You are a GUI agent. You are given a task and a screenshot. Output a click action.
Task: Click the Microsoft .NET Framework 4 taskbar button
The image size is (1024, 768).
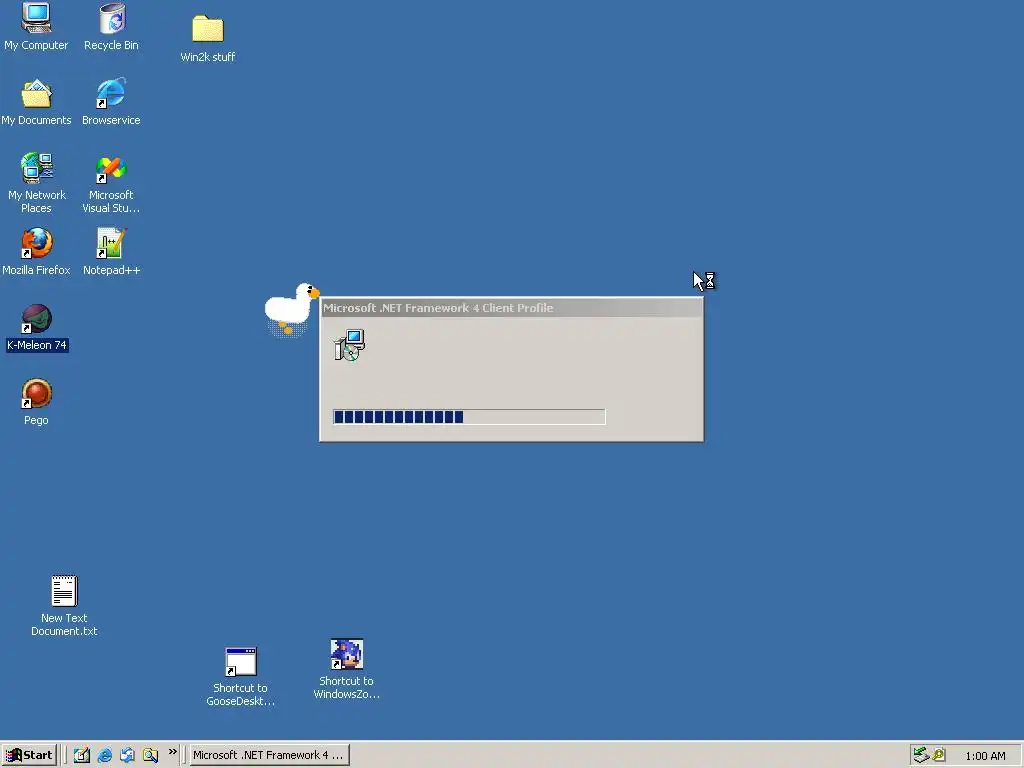click(269, 755)
